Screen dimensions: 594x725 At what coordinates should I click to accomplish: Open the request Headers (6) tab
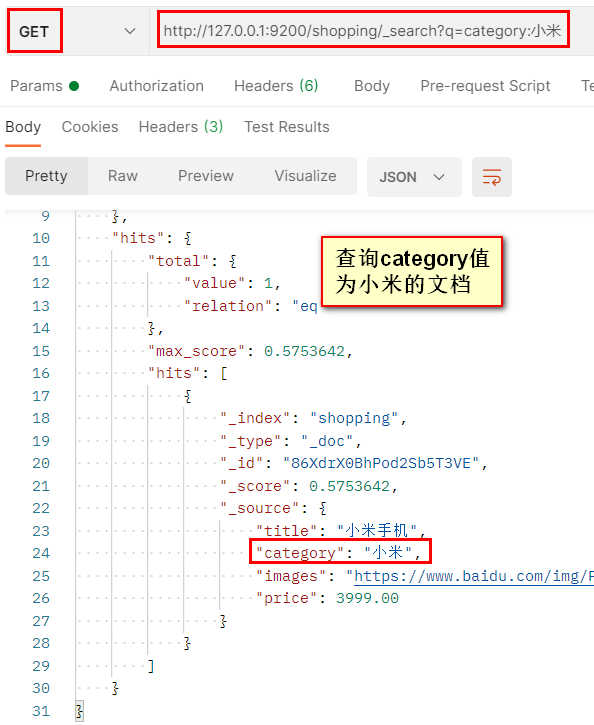point(276,86)
